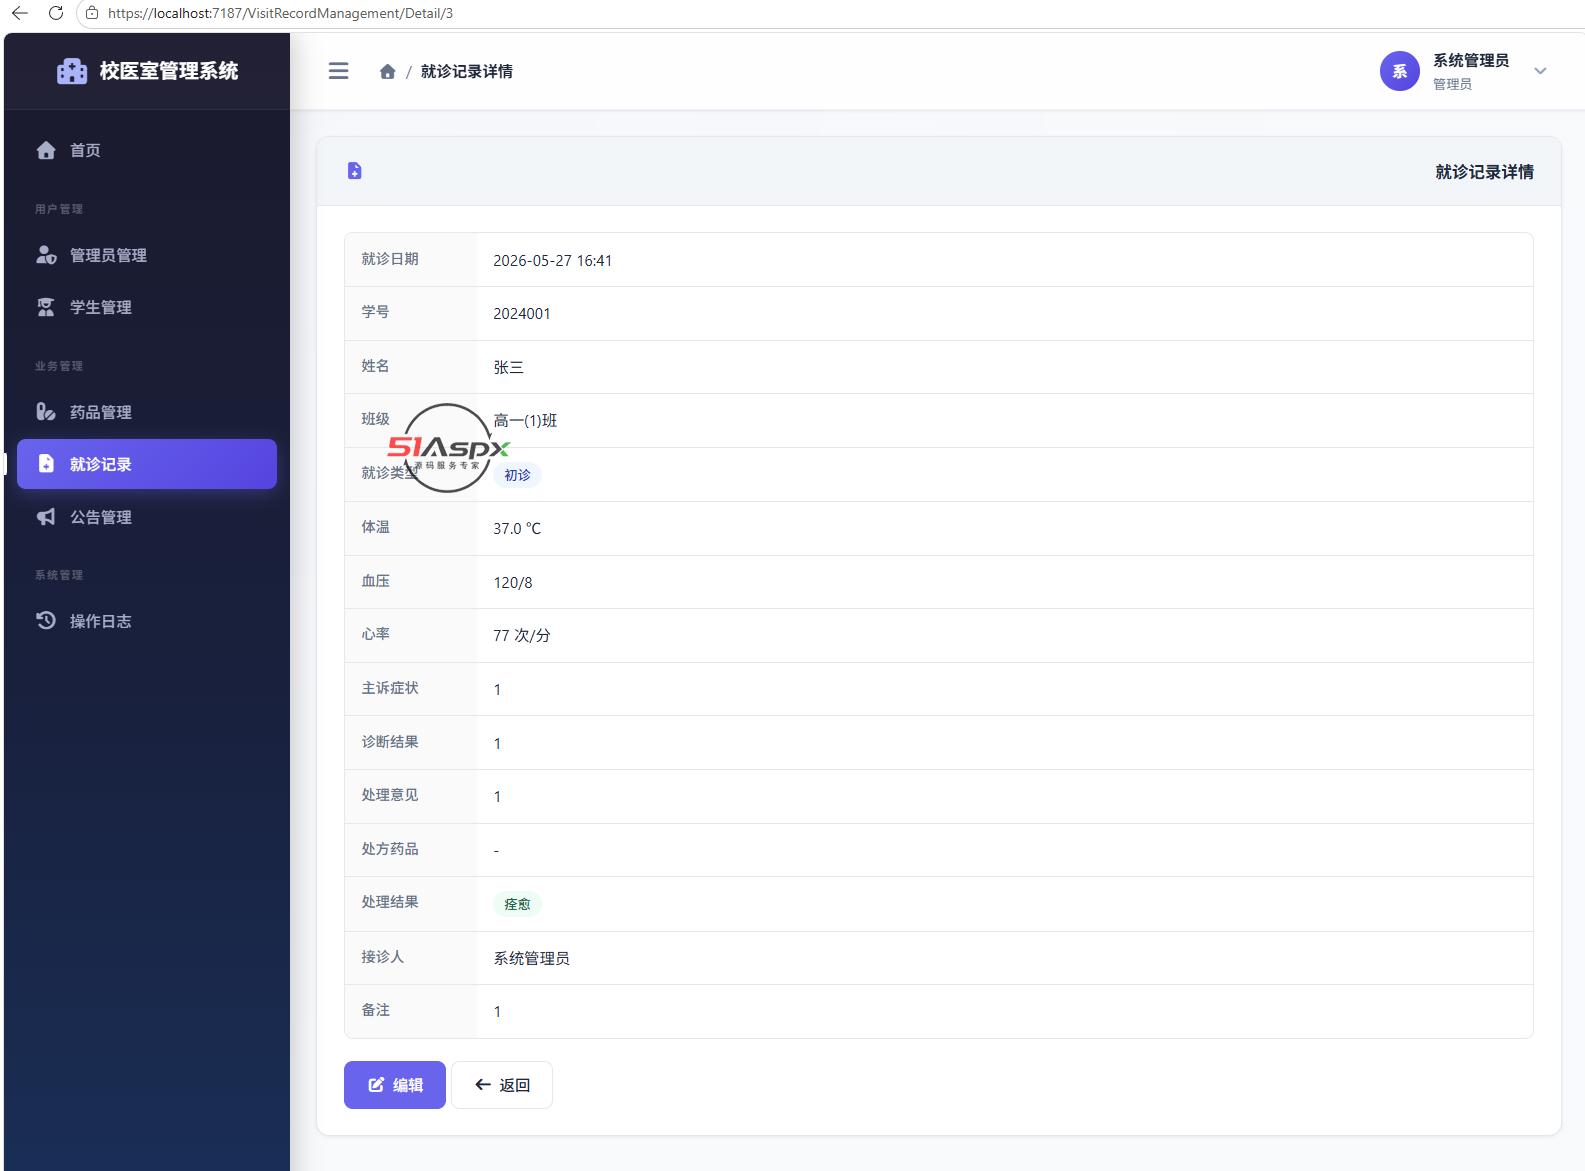The width and height of the screenshot is (1585, 1171).
Task: Click the browser reload icon
Action: coord(56,13)
